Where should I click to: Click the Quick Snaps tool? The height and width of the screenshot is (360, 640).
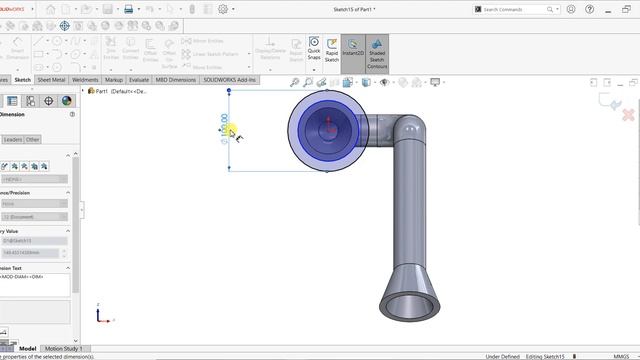[314, 48]
